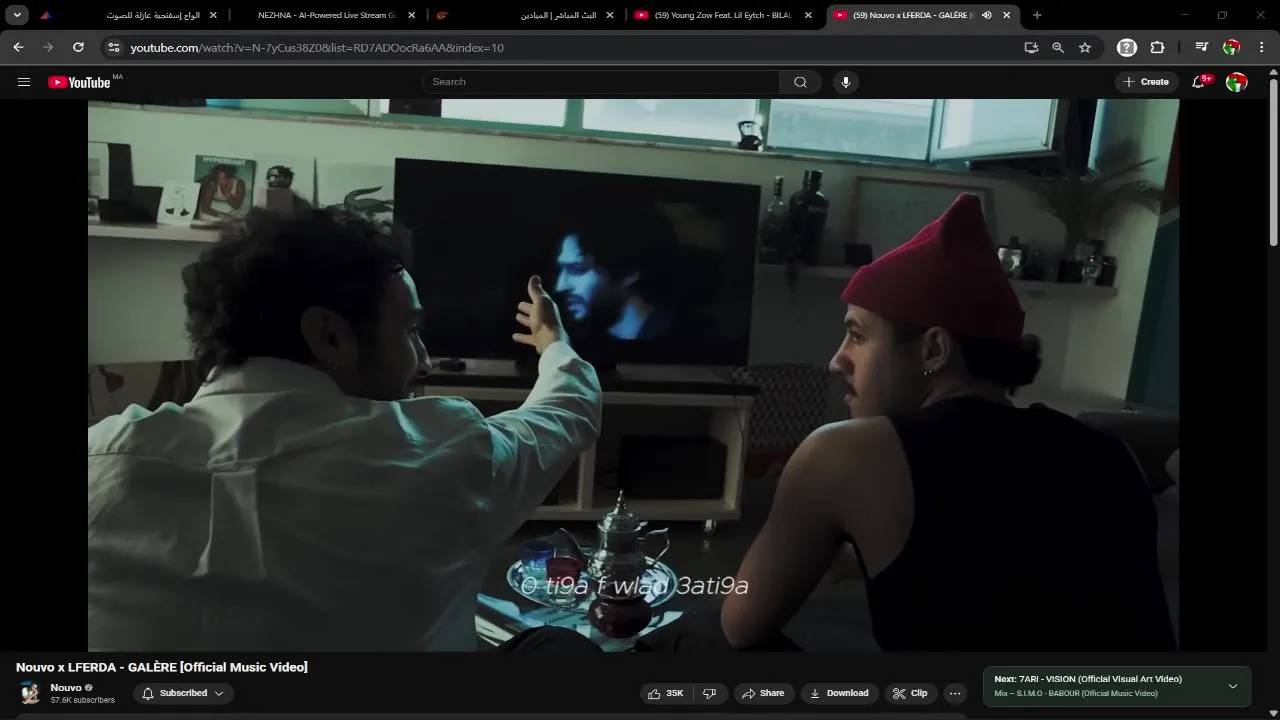Dislike the GALÈRE video
Image resolution: width=1280 pixels, height=720 pixels.
coord(709,693)
